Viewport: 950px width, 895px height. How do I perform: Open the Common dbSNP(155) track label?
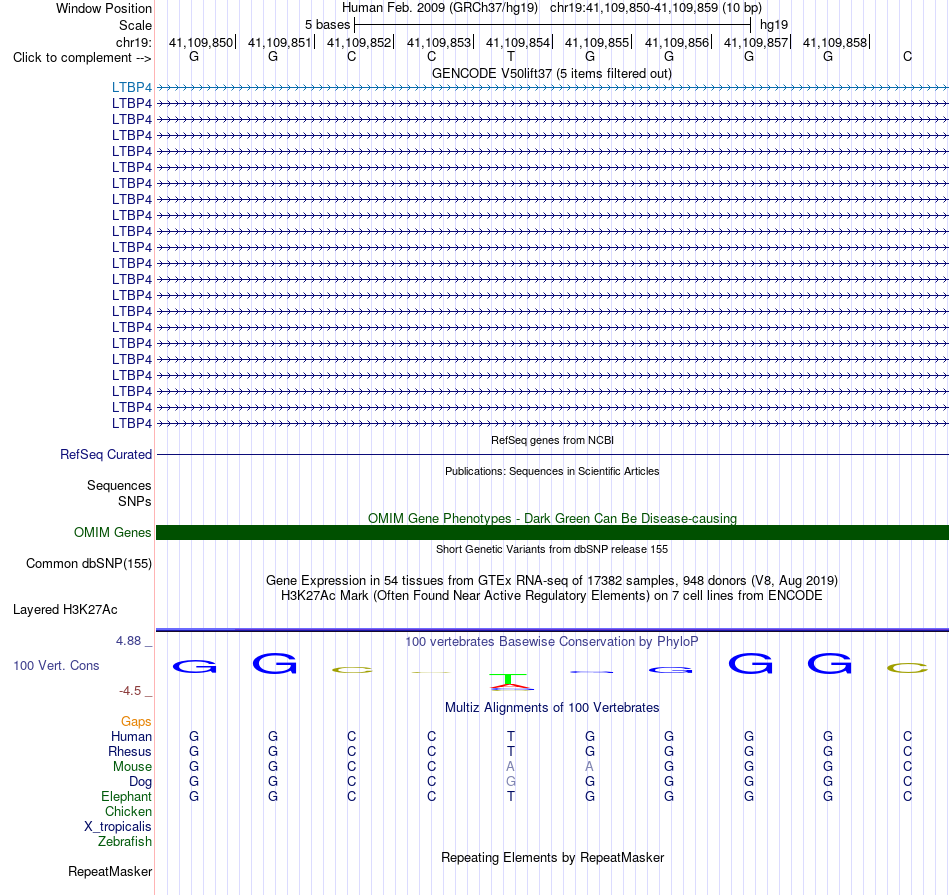coord(88,563)
